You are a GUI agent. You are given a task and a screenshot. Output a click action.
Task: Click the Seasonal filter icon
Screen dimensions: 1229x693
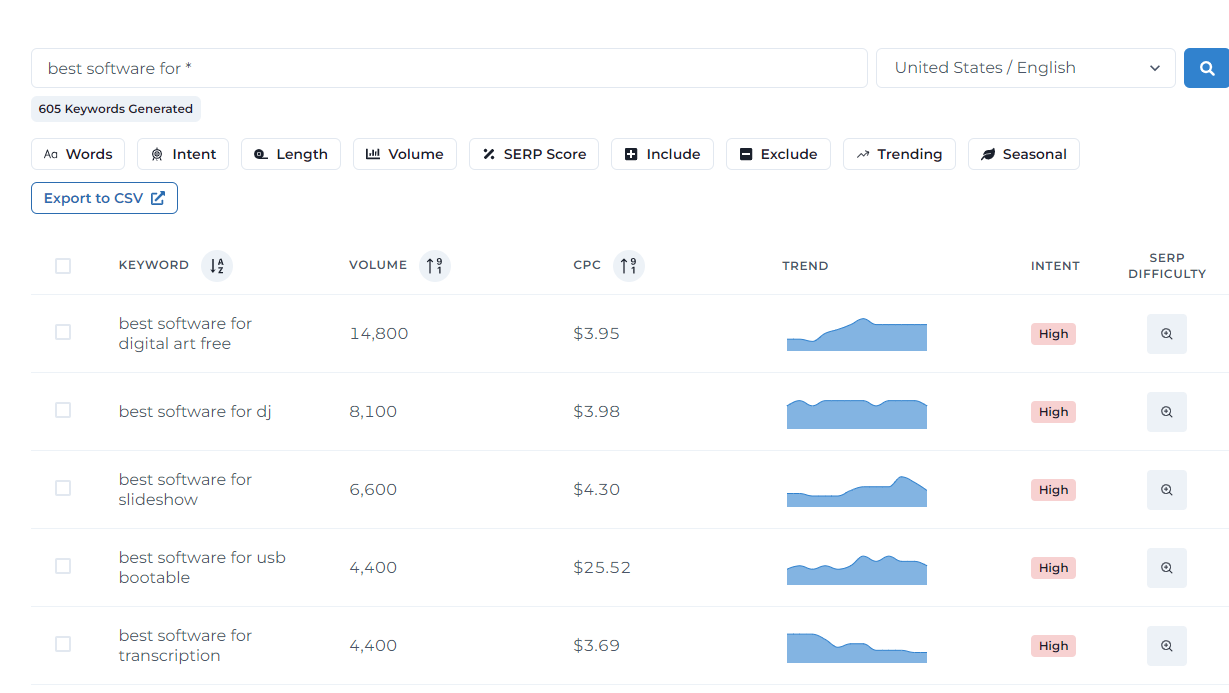point(1023,154)
